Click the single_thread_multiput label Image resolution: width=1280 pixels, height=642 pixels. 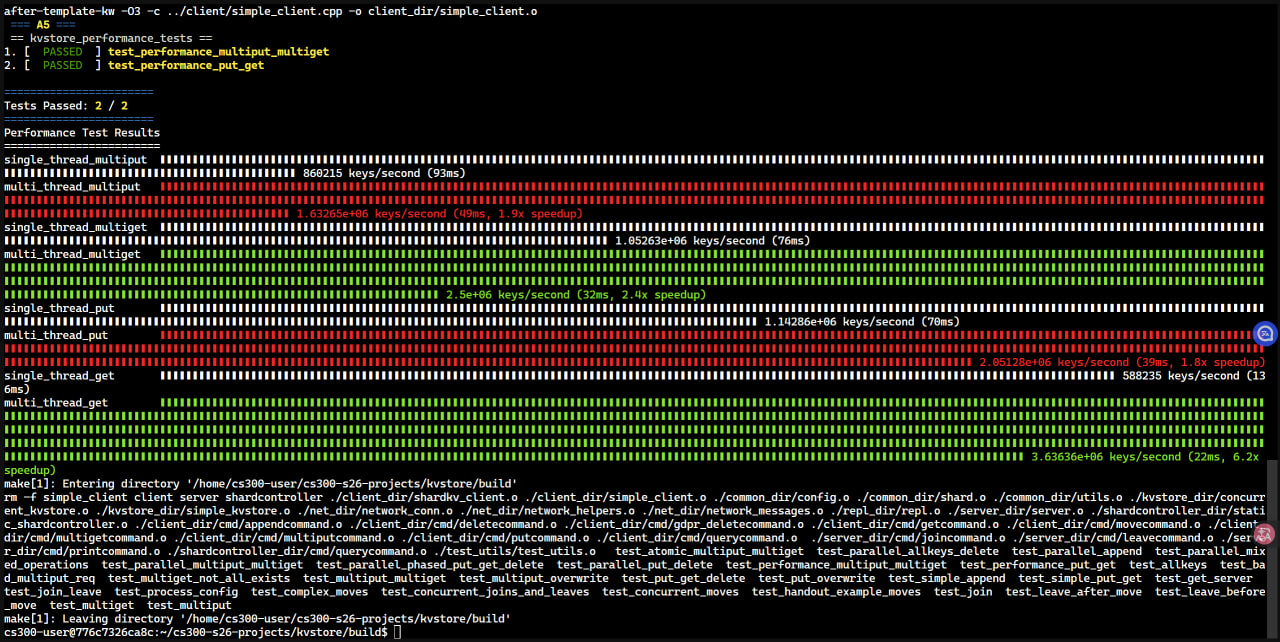point(75,159)
